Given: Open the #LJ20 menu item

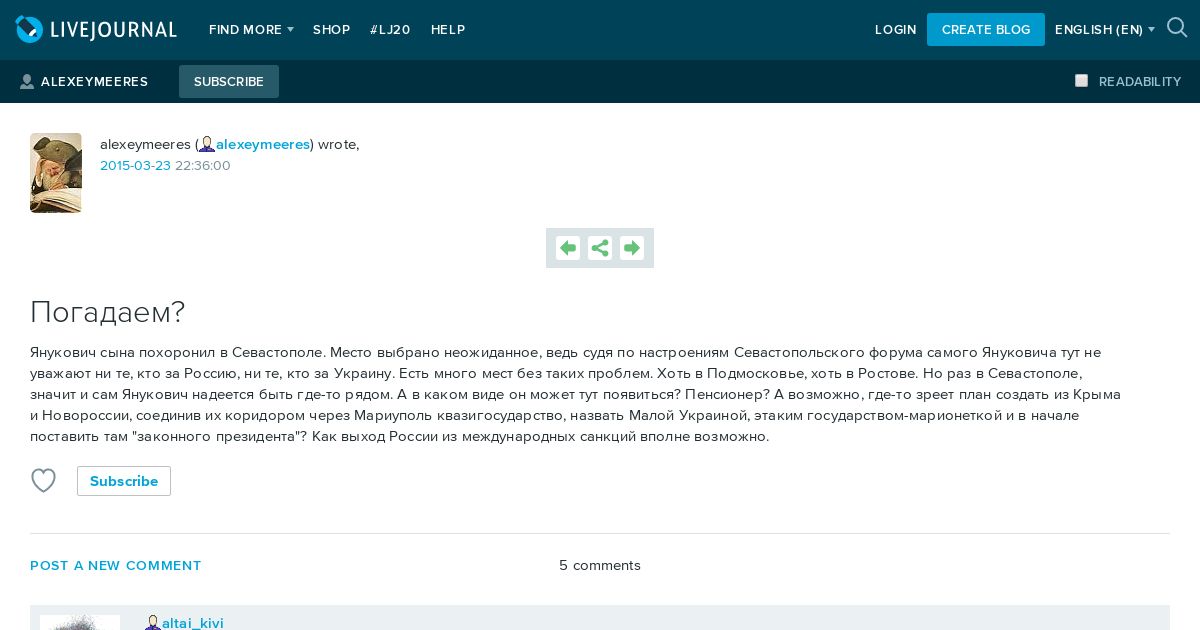Looking at the screenshot, I should click(390, 30).
